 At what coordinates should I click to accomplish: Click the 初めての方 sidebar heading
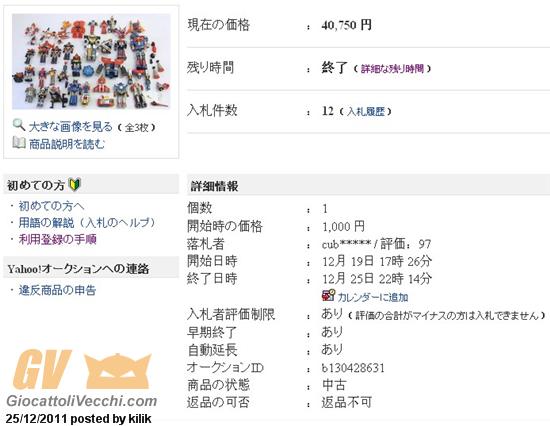tap(36, 185)
